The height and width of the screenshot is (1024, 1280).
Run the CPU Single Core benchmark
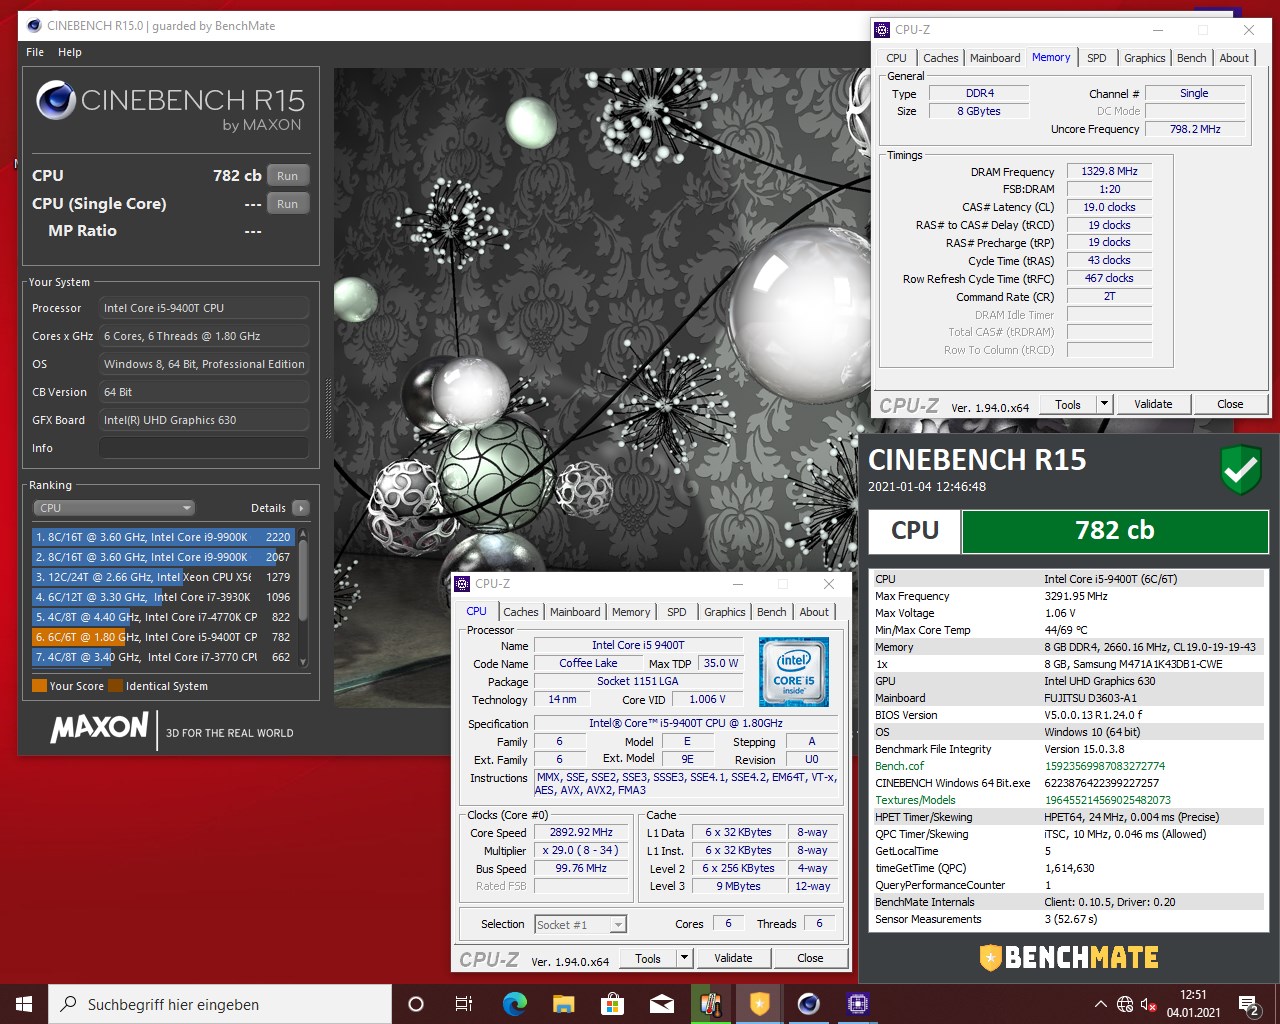pos(288,204)
